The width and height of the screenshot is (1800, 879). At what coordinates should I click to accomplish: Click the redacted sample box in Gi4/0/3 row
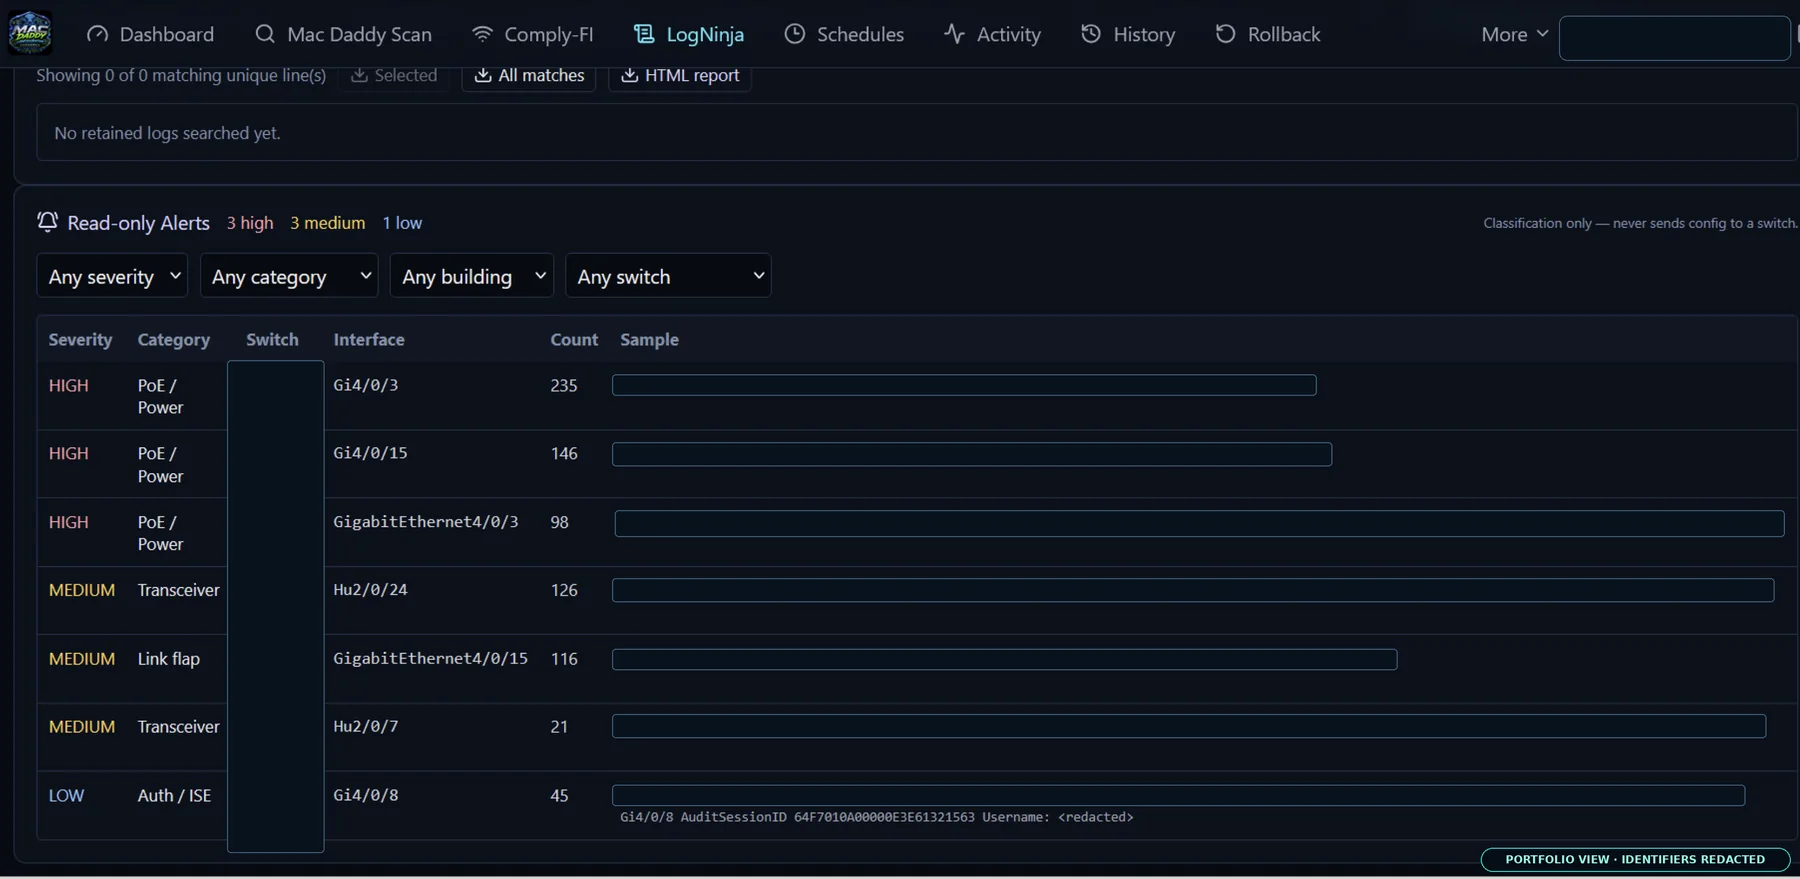pyautogui.click(x=964, y=385)
